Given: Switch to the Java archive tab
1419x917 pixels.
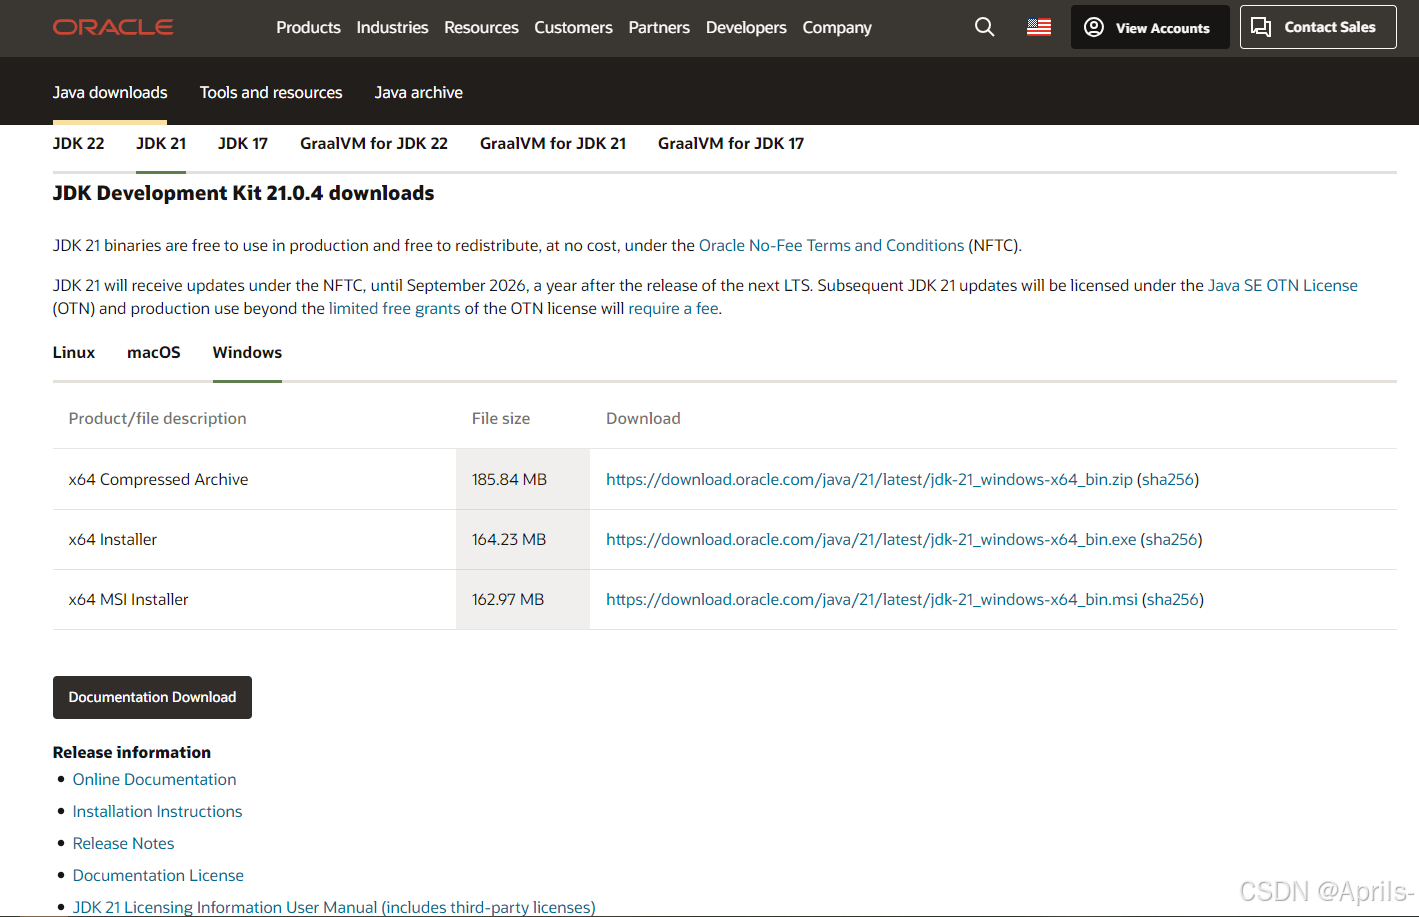Looking at the screenshot, I should click(x=419, y=92).
